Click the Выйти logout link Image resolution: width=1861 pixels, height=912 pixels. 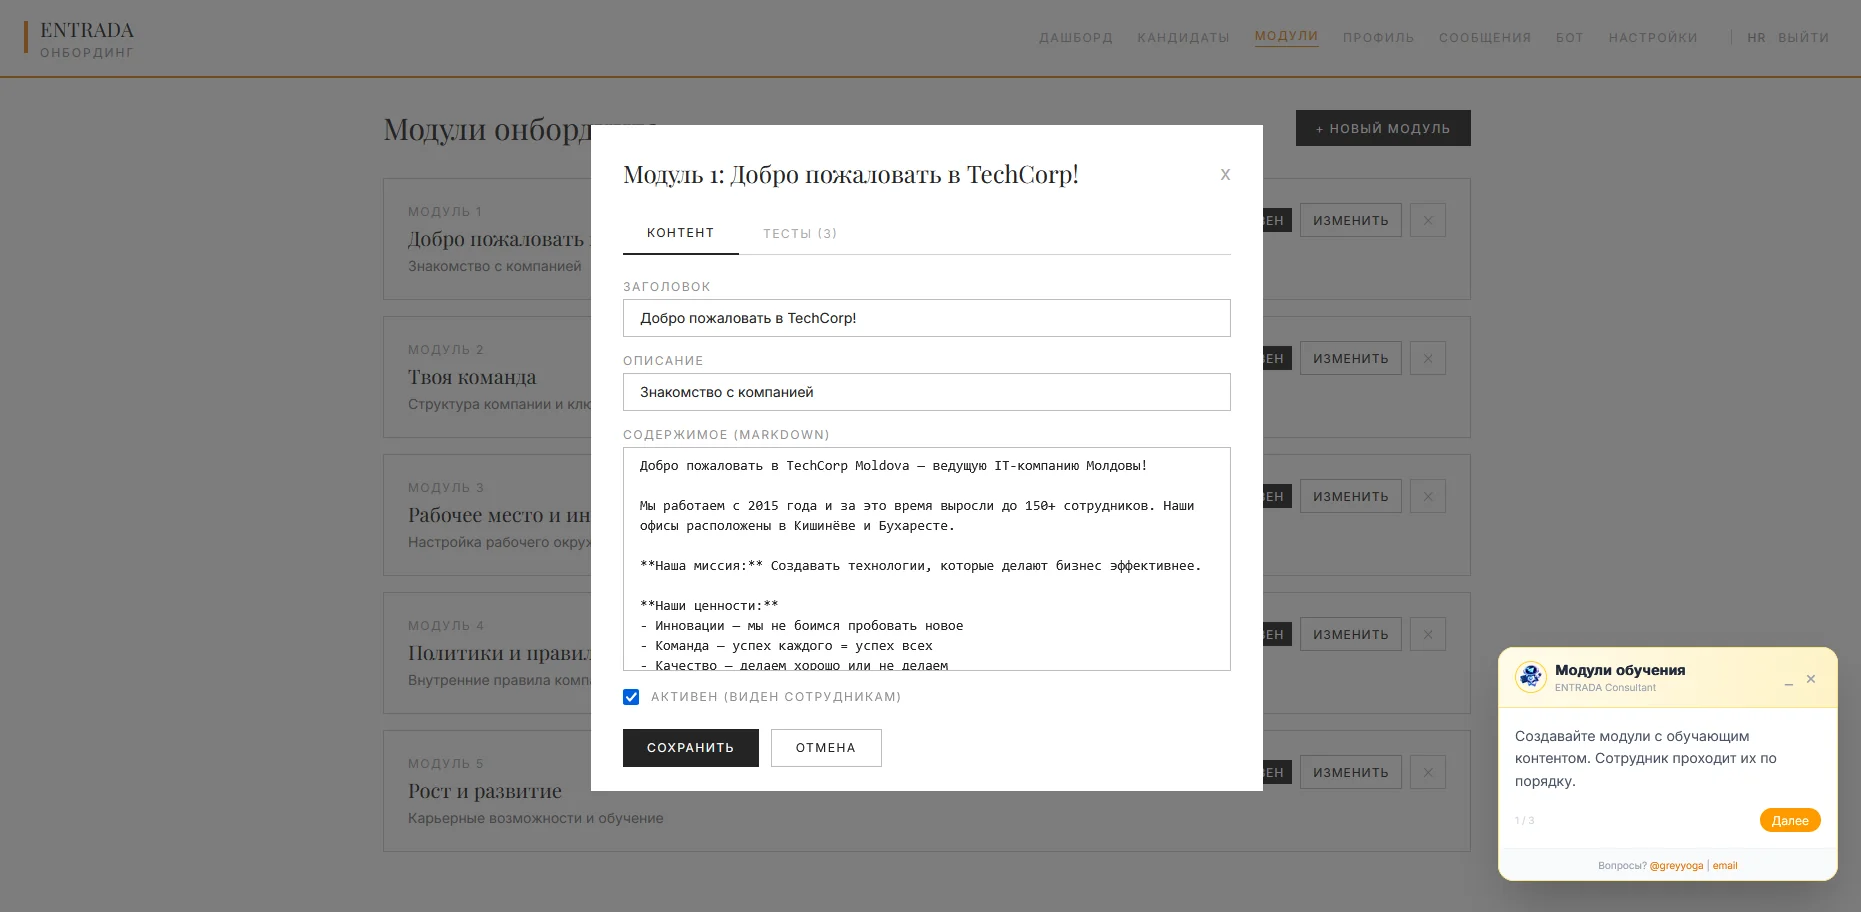coord(1804,38)
